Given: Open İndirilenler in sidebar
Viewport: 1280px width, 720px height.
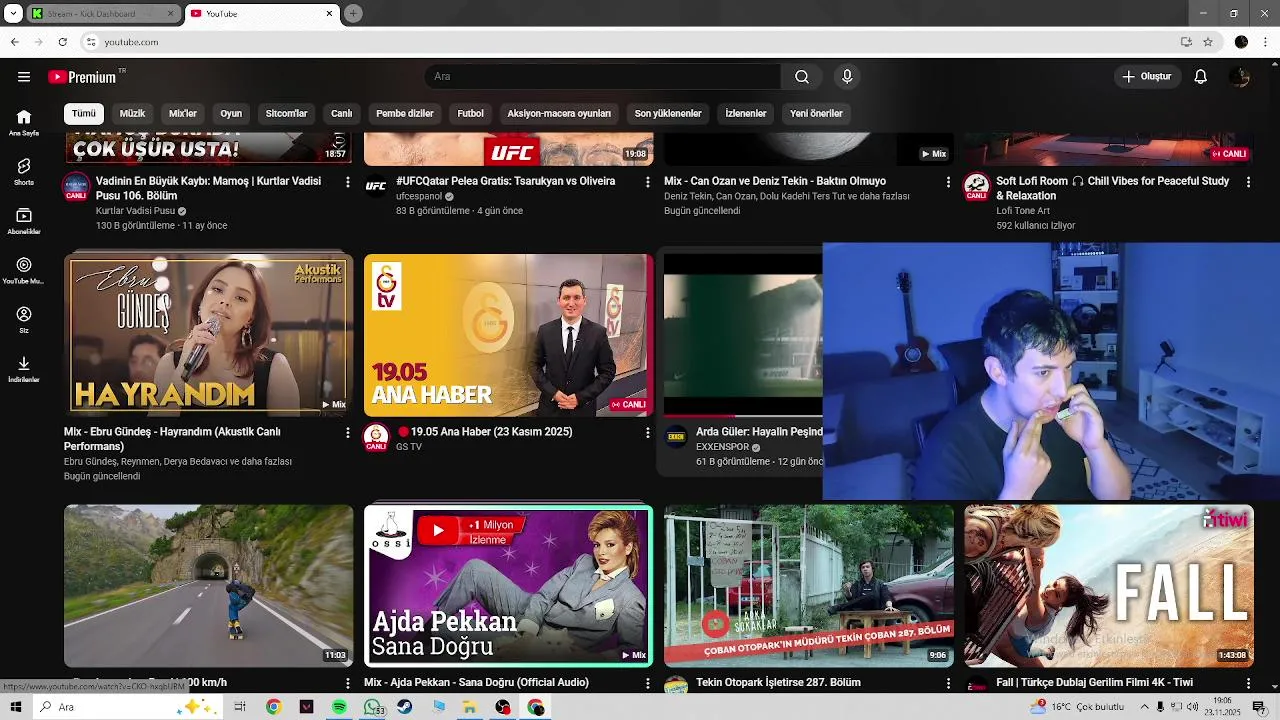Looking at the screenshot, I should tap(24, 369).
